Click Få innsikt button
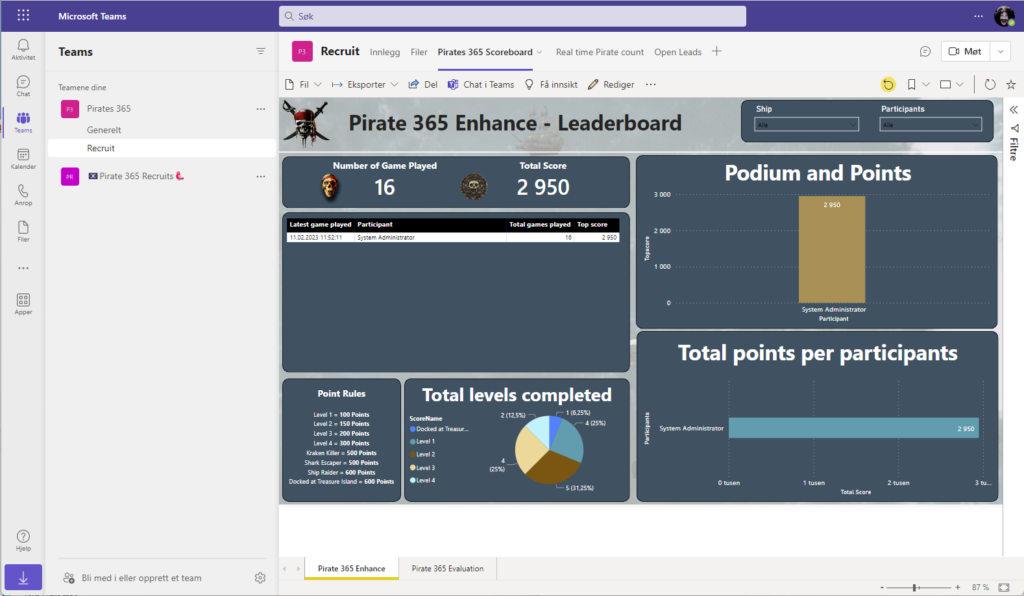Screen dimensions: 1024x596 pyautogui.click(x=551, y=84)
